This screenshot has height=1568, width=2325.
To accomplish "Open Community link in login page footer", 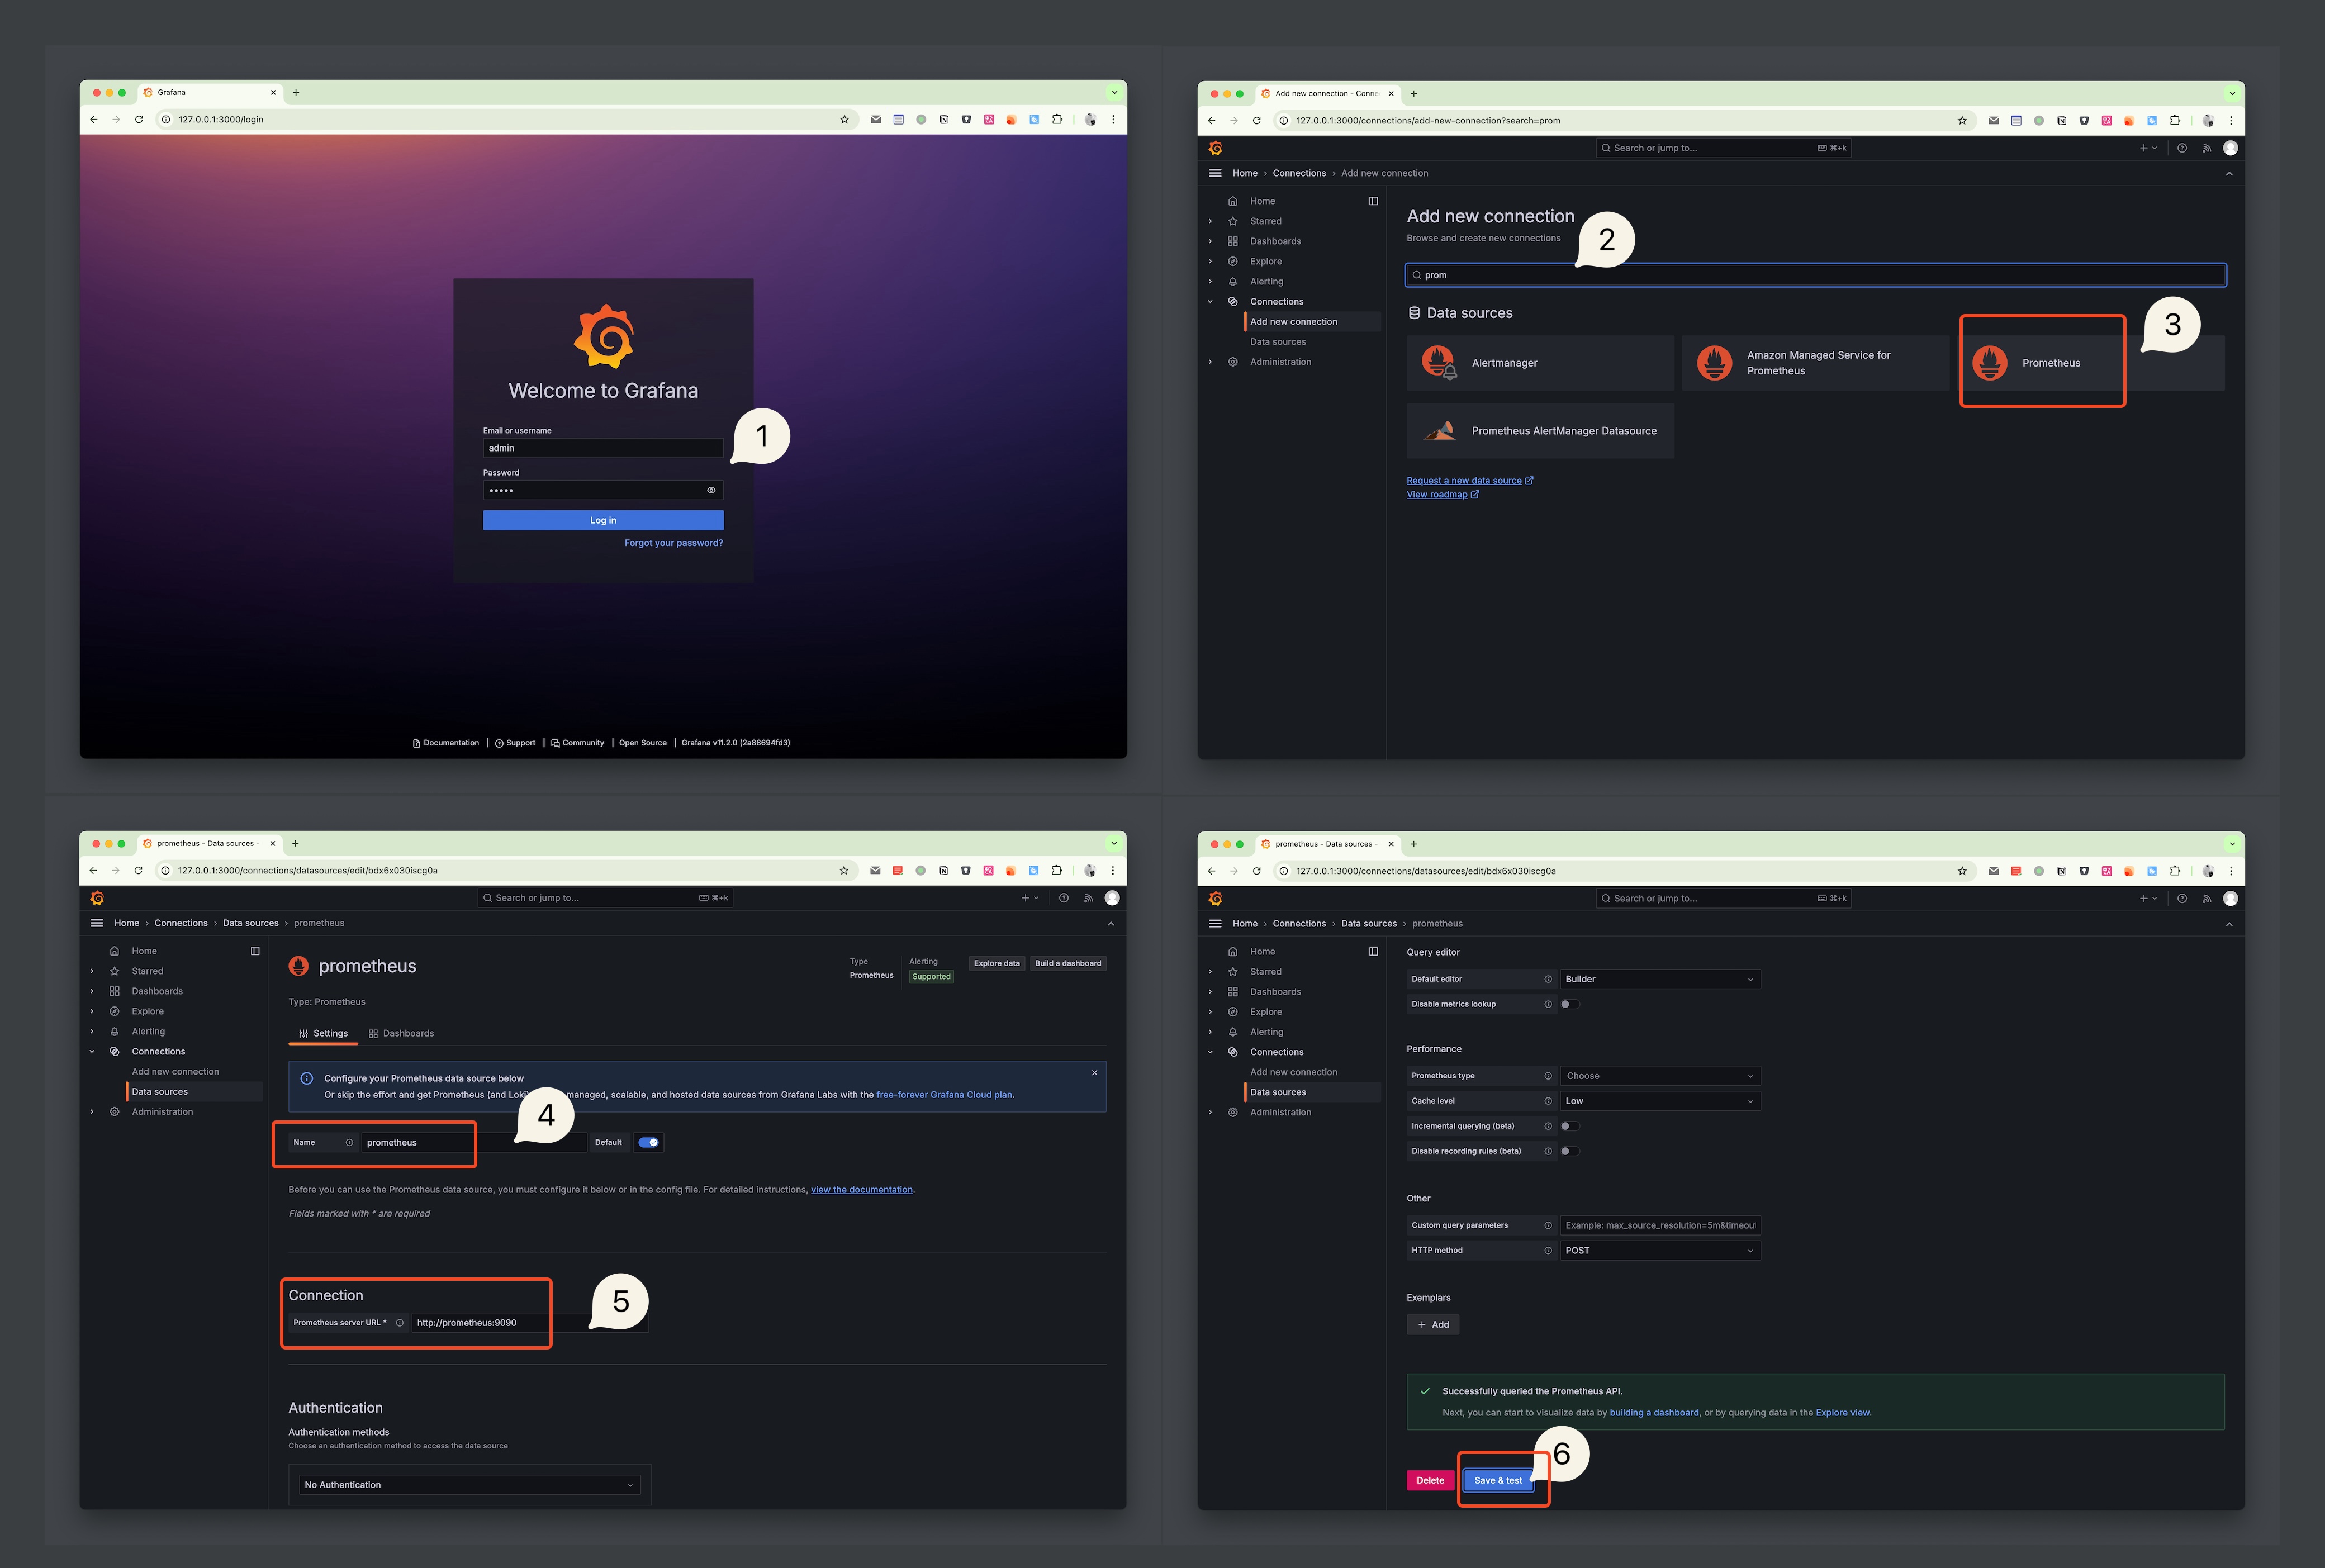I will coord(578,743).
